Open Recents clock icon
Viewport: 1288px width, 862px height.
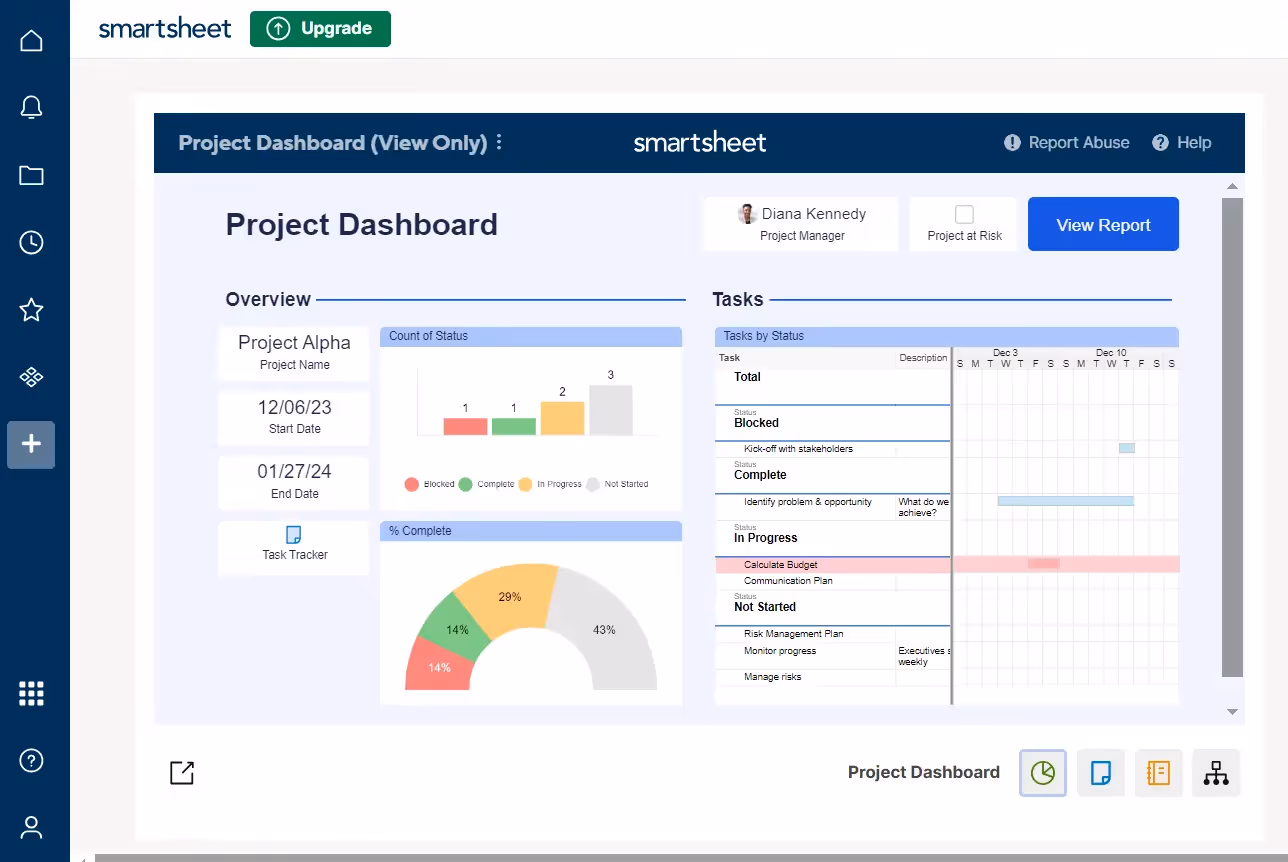coord(31,243)
